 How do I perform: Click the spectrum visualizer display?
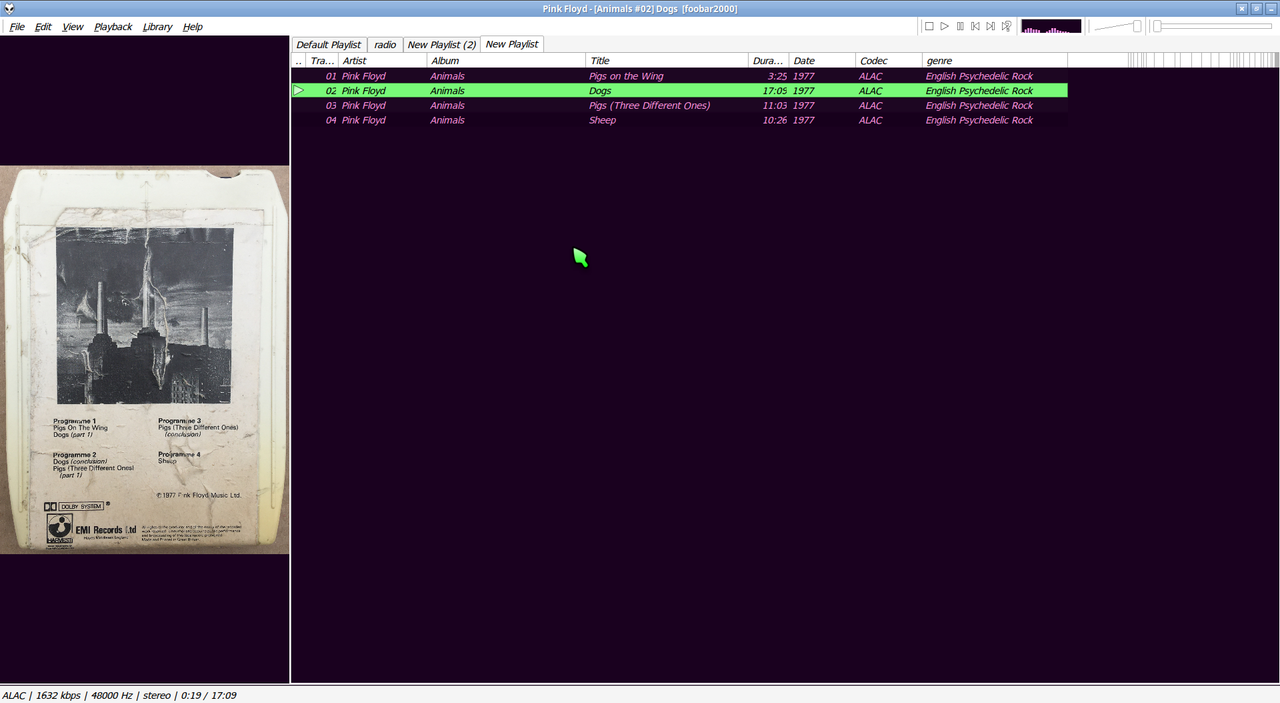click(1051, 27)
